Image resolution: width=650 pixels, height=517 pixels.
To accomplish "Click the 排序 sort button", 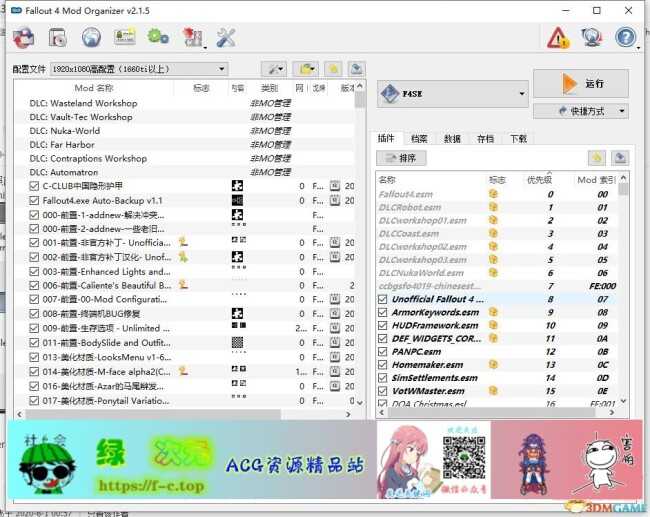I will 402,158.
